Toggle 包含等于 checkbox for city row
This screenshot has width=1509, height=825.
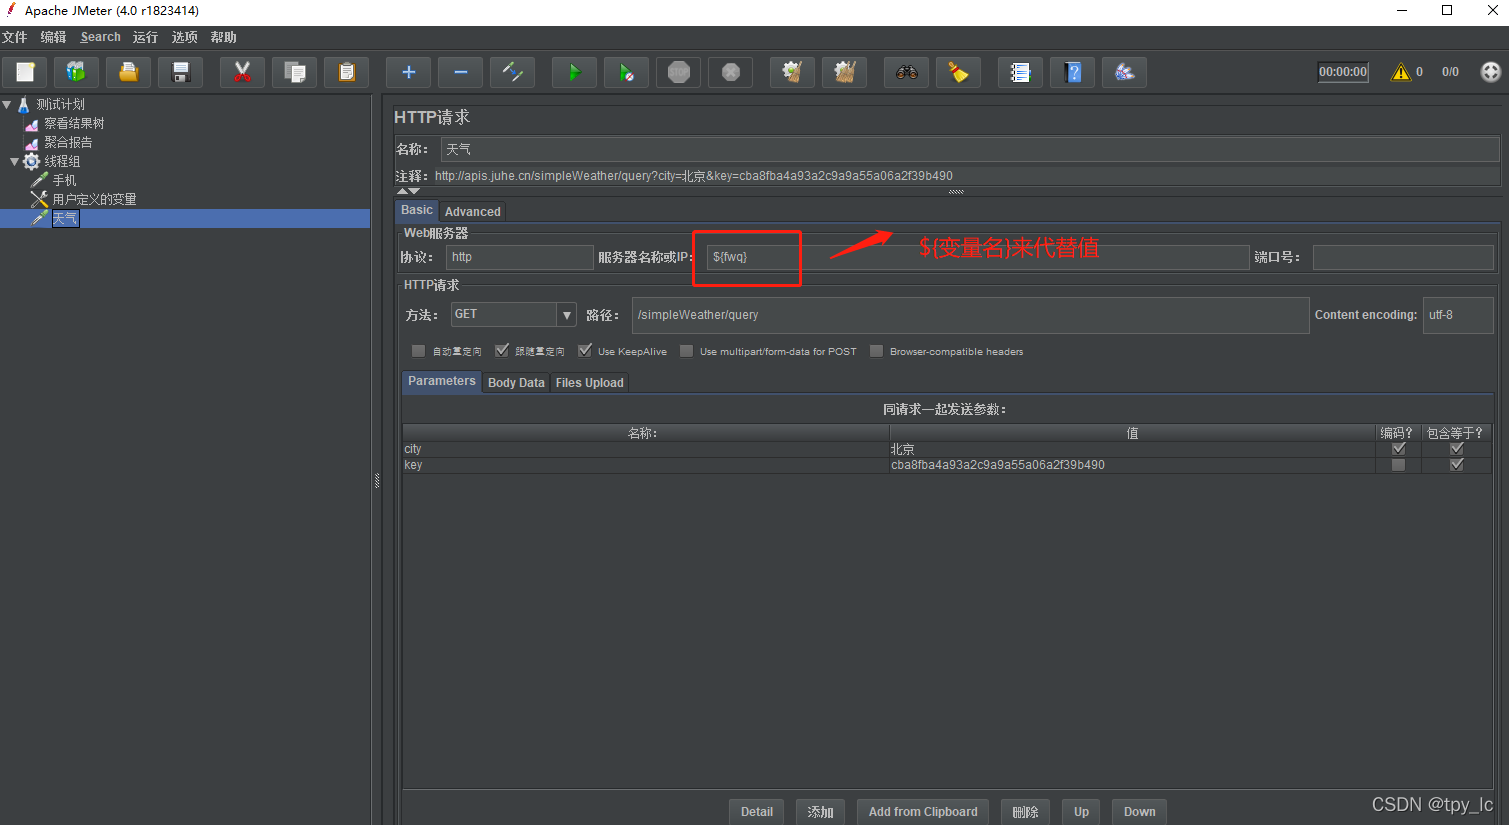pos(1457,449)
